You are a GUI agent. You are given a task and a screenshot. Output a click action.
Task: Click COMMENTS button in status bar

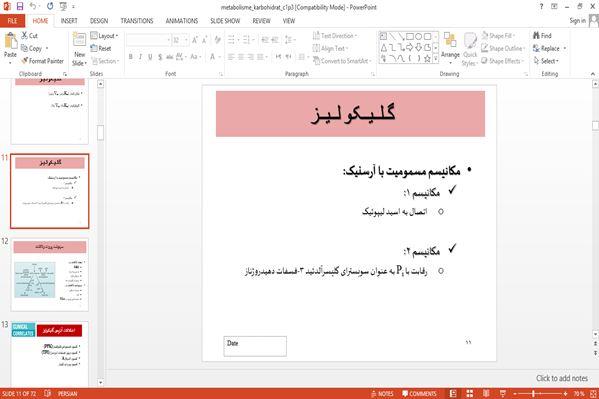(x=419, y=394)
